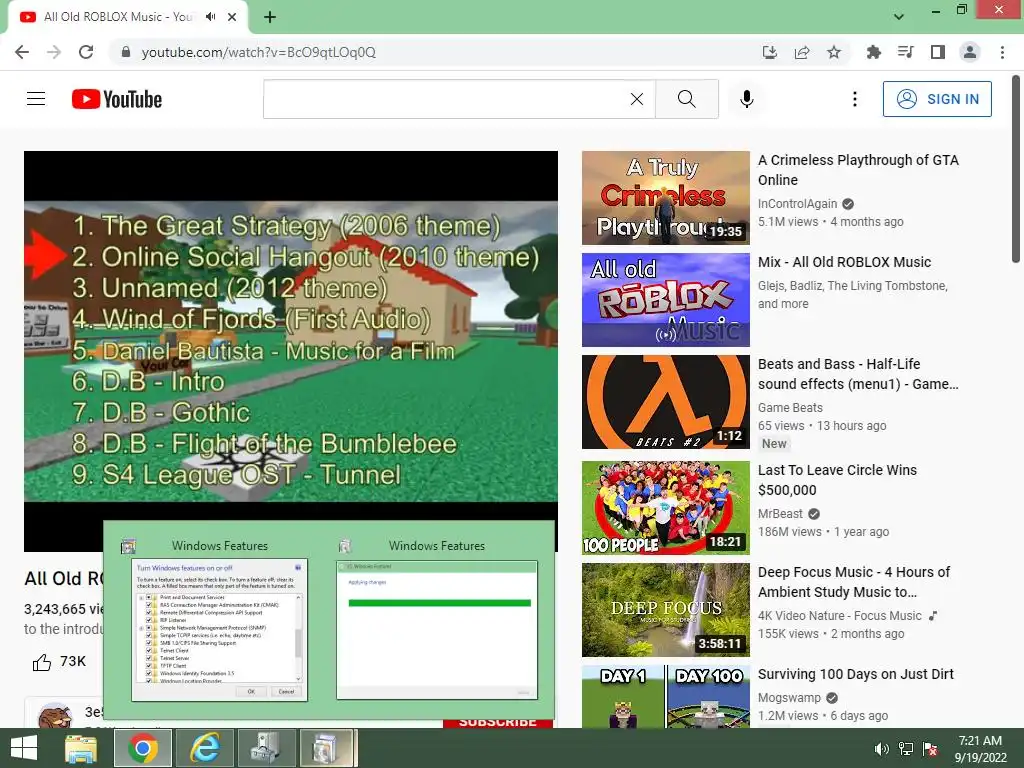Clear the search box with X
The height and width of the screenshot is (768, 1024).
tap(637, 99)
